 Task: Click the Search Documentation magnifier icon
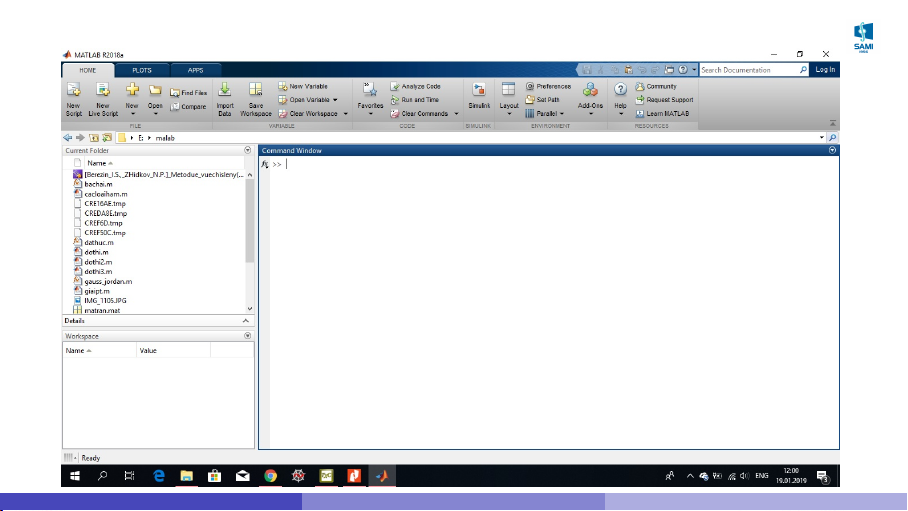(x=803, y=70)
